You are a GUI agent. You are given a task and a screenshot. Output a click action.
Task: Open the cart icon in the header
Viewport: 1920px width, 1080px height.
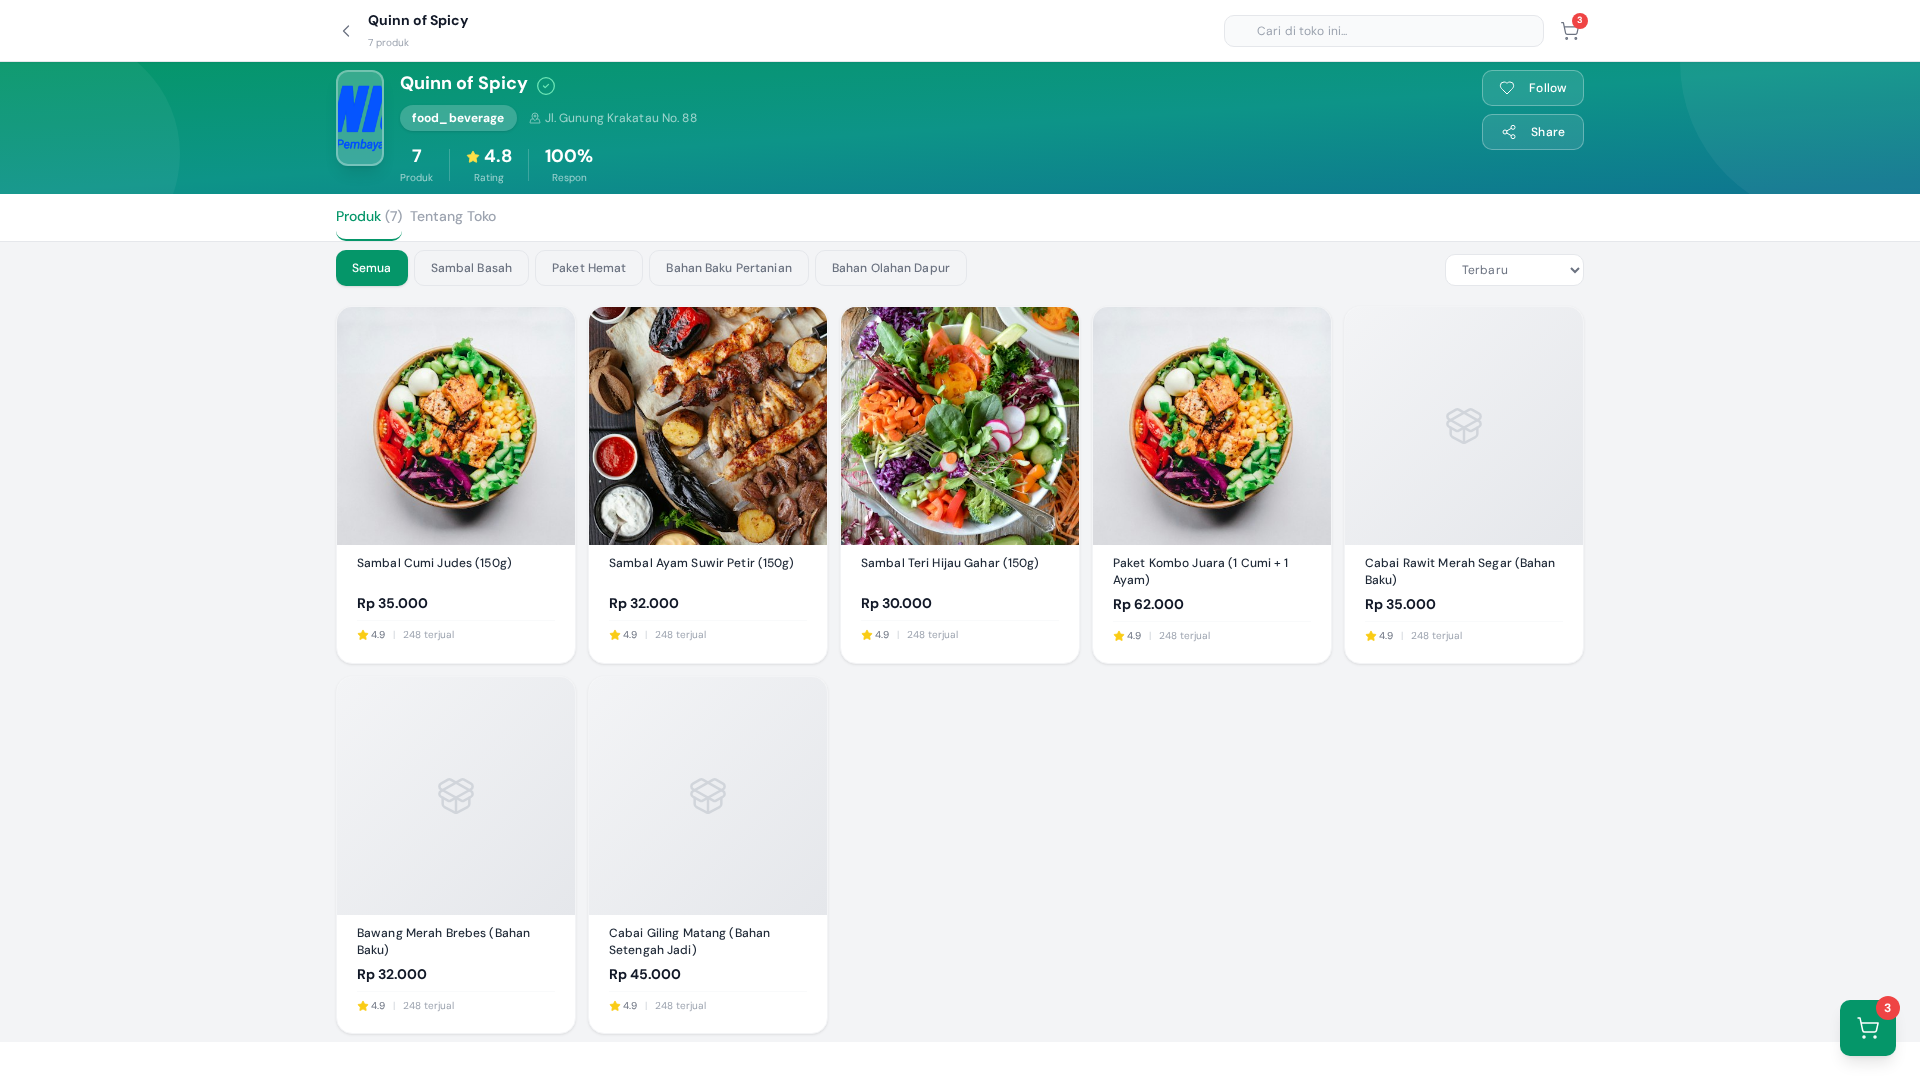pos(1570,31)
